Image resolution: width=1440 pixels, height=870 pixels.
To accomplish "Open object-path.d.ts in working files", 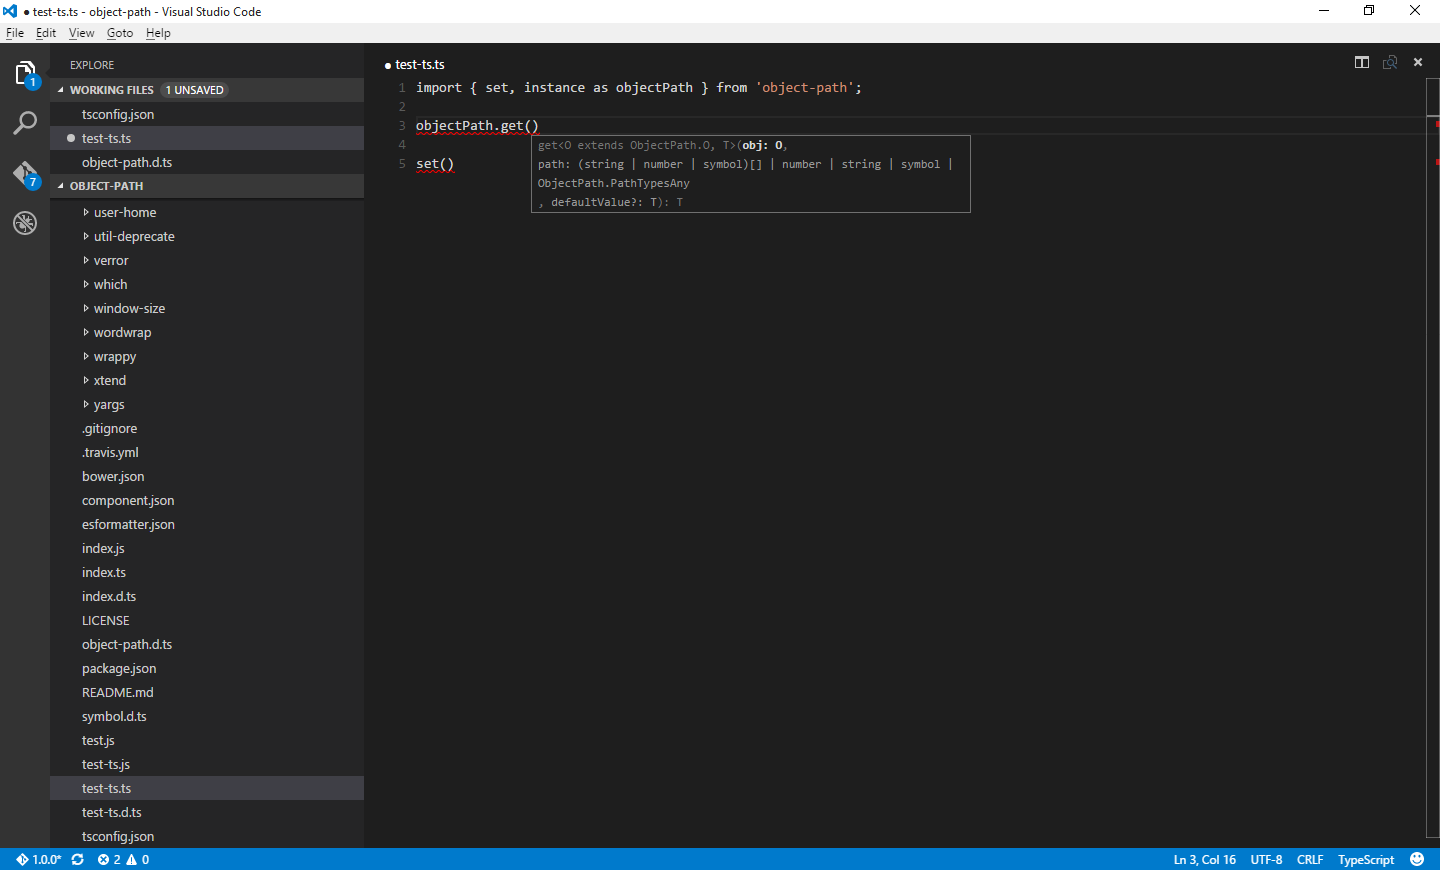I will (x=207, y=162).
